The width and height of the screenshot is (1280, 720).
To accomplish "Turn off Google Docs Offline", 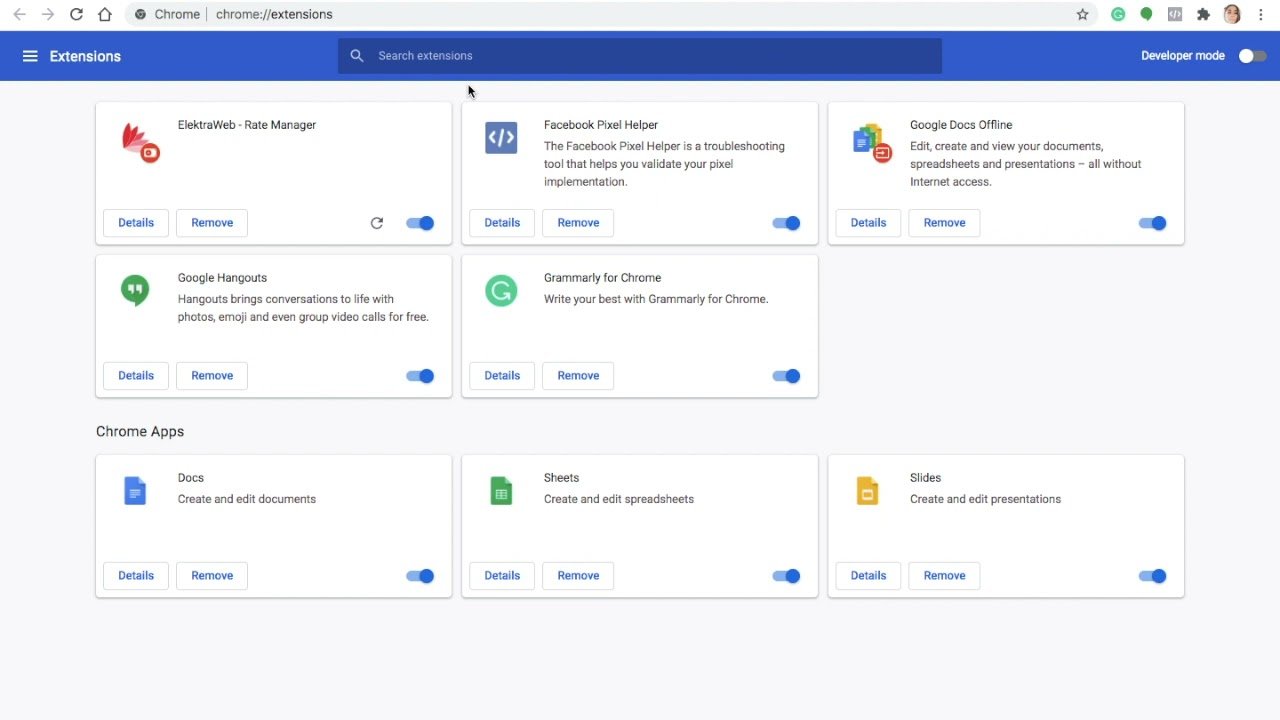I will coord(1152,223).
